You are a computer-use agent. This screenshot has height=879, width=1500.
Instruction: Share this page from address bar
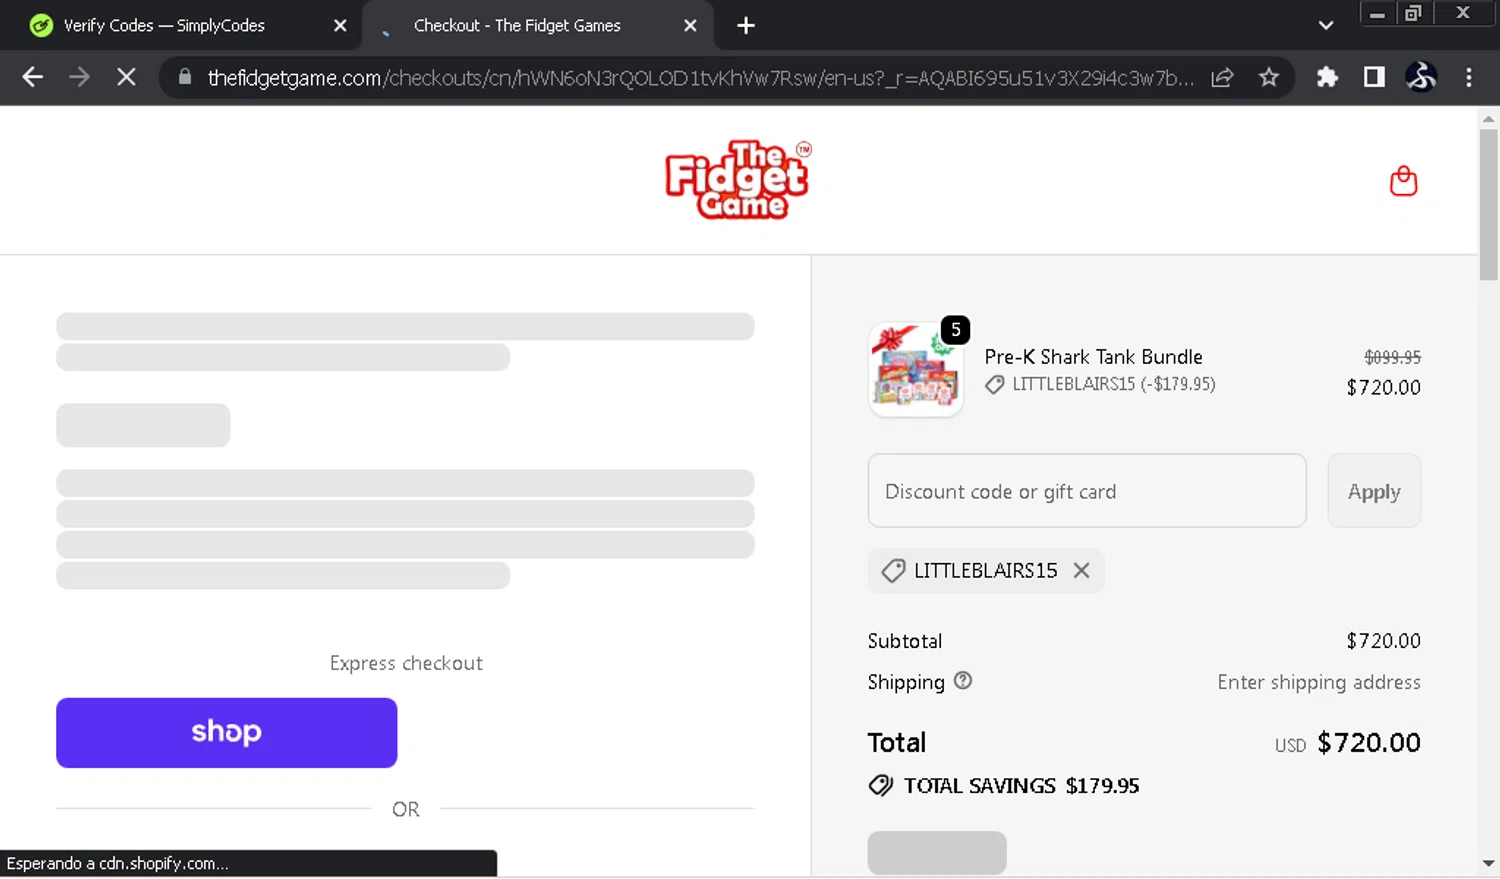[1222, 77]
